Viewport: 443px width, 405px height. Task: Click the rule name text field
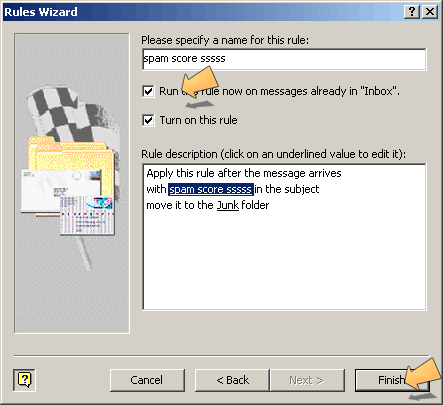[x=284, y=59]
